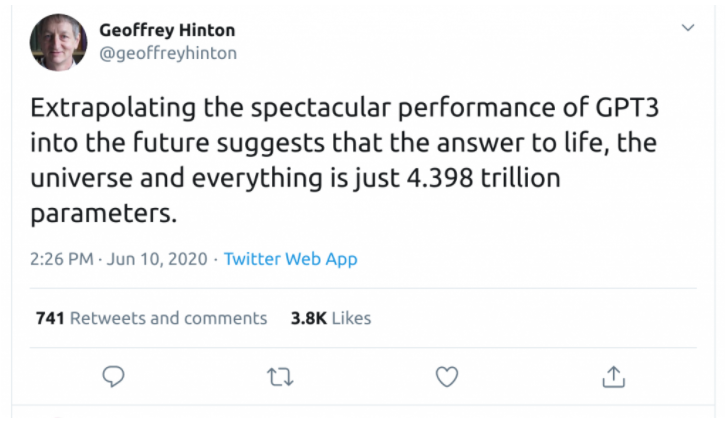Click the word 'universe' in the tweet
Screen dimensions: 725x429
tap(72, 180)
